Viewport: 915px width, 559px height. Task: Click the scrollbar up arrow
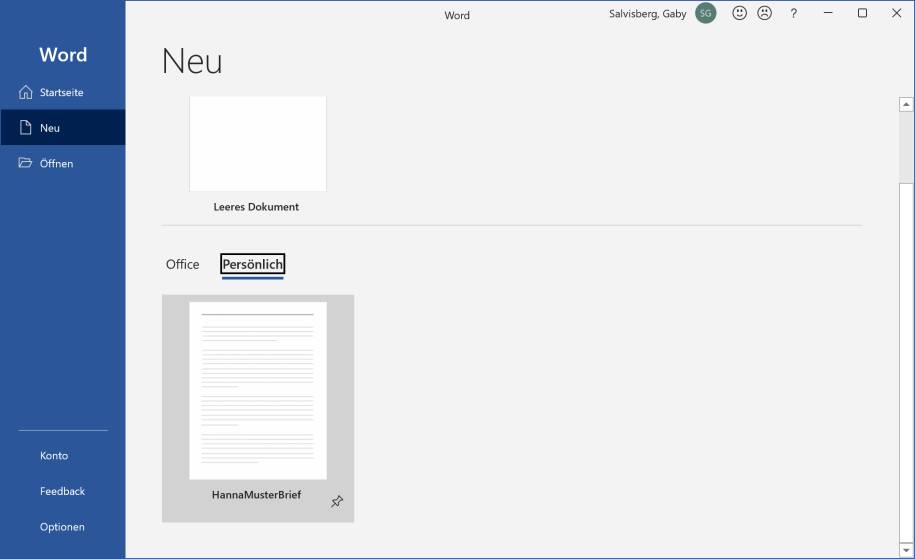(906, 104)
